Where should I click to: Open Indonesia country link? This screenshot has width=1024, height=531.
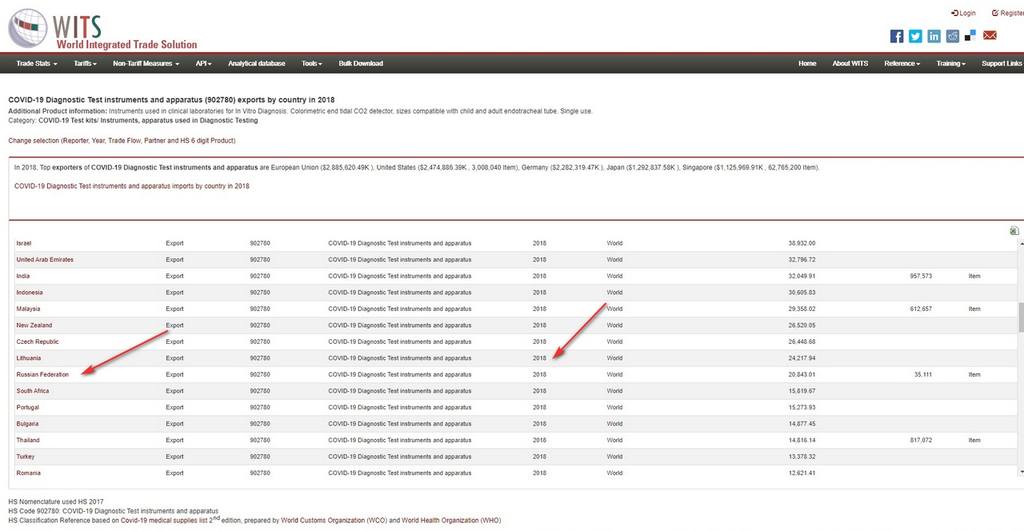tap(29, 293)
